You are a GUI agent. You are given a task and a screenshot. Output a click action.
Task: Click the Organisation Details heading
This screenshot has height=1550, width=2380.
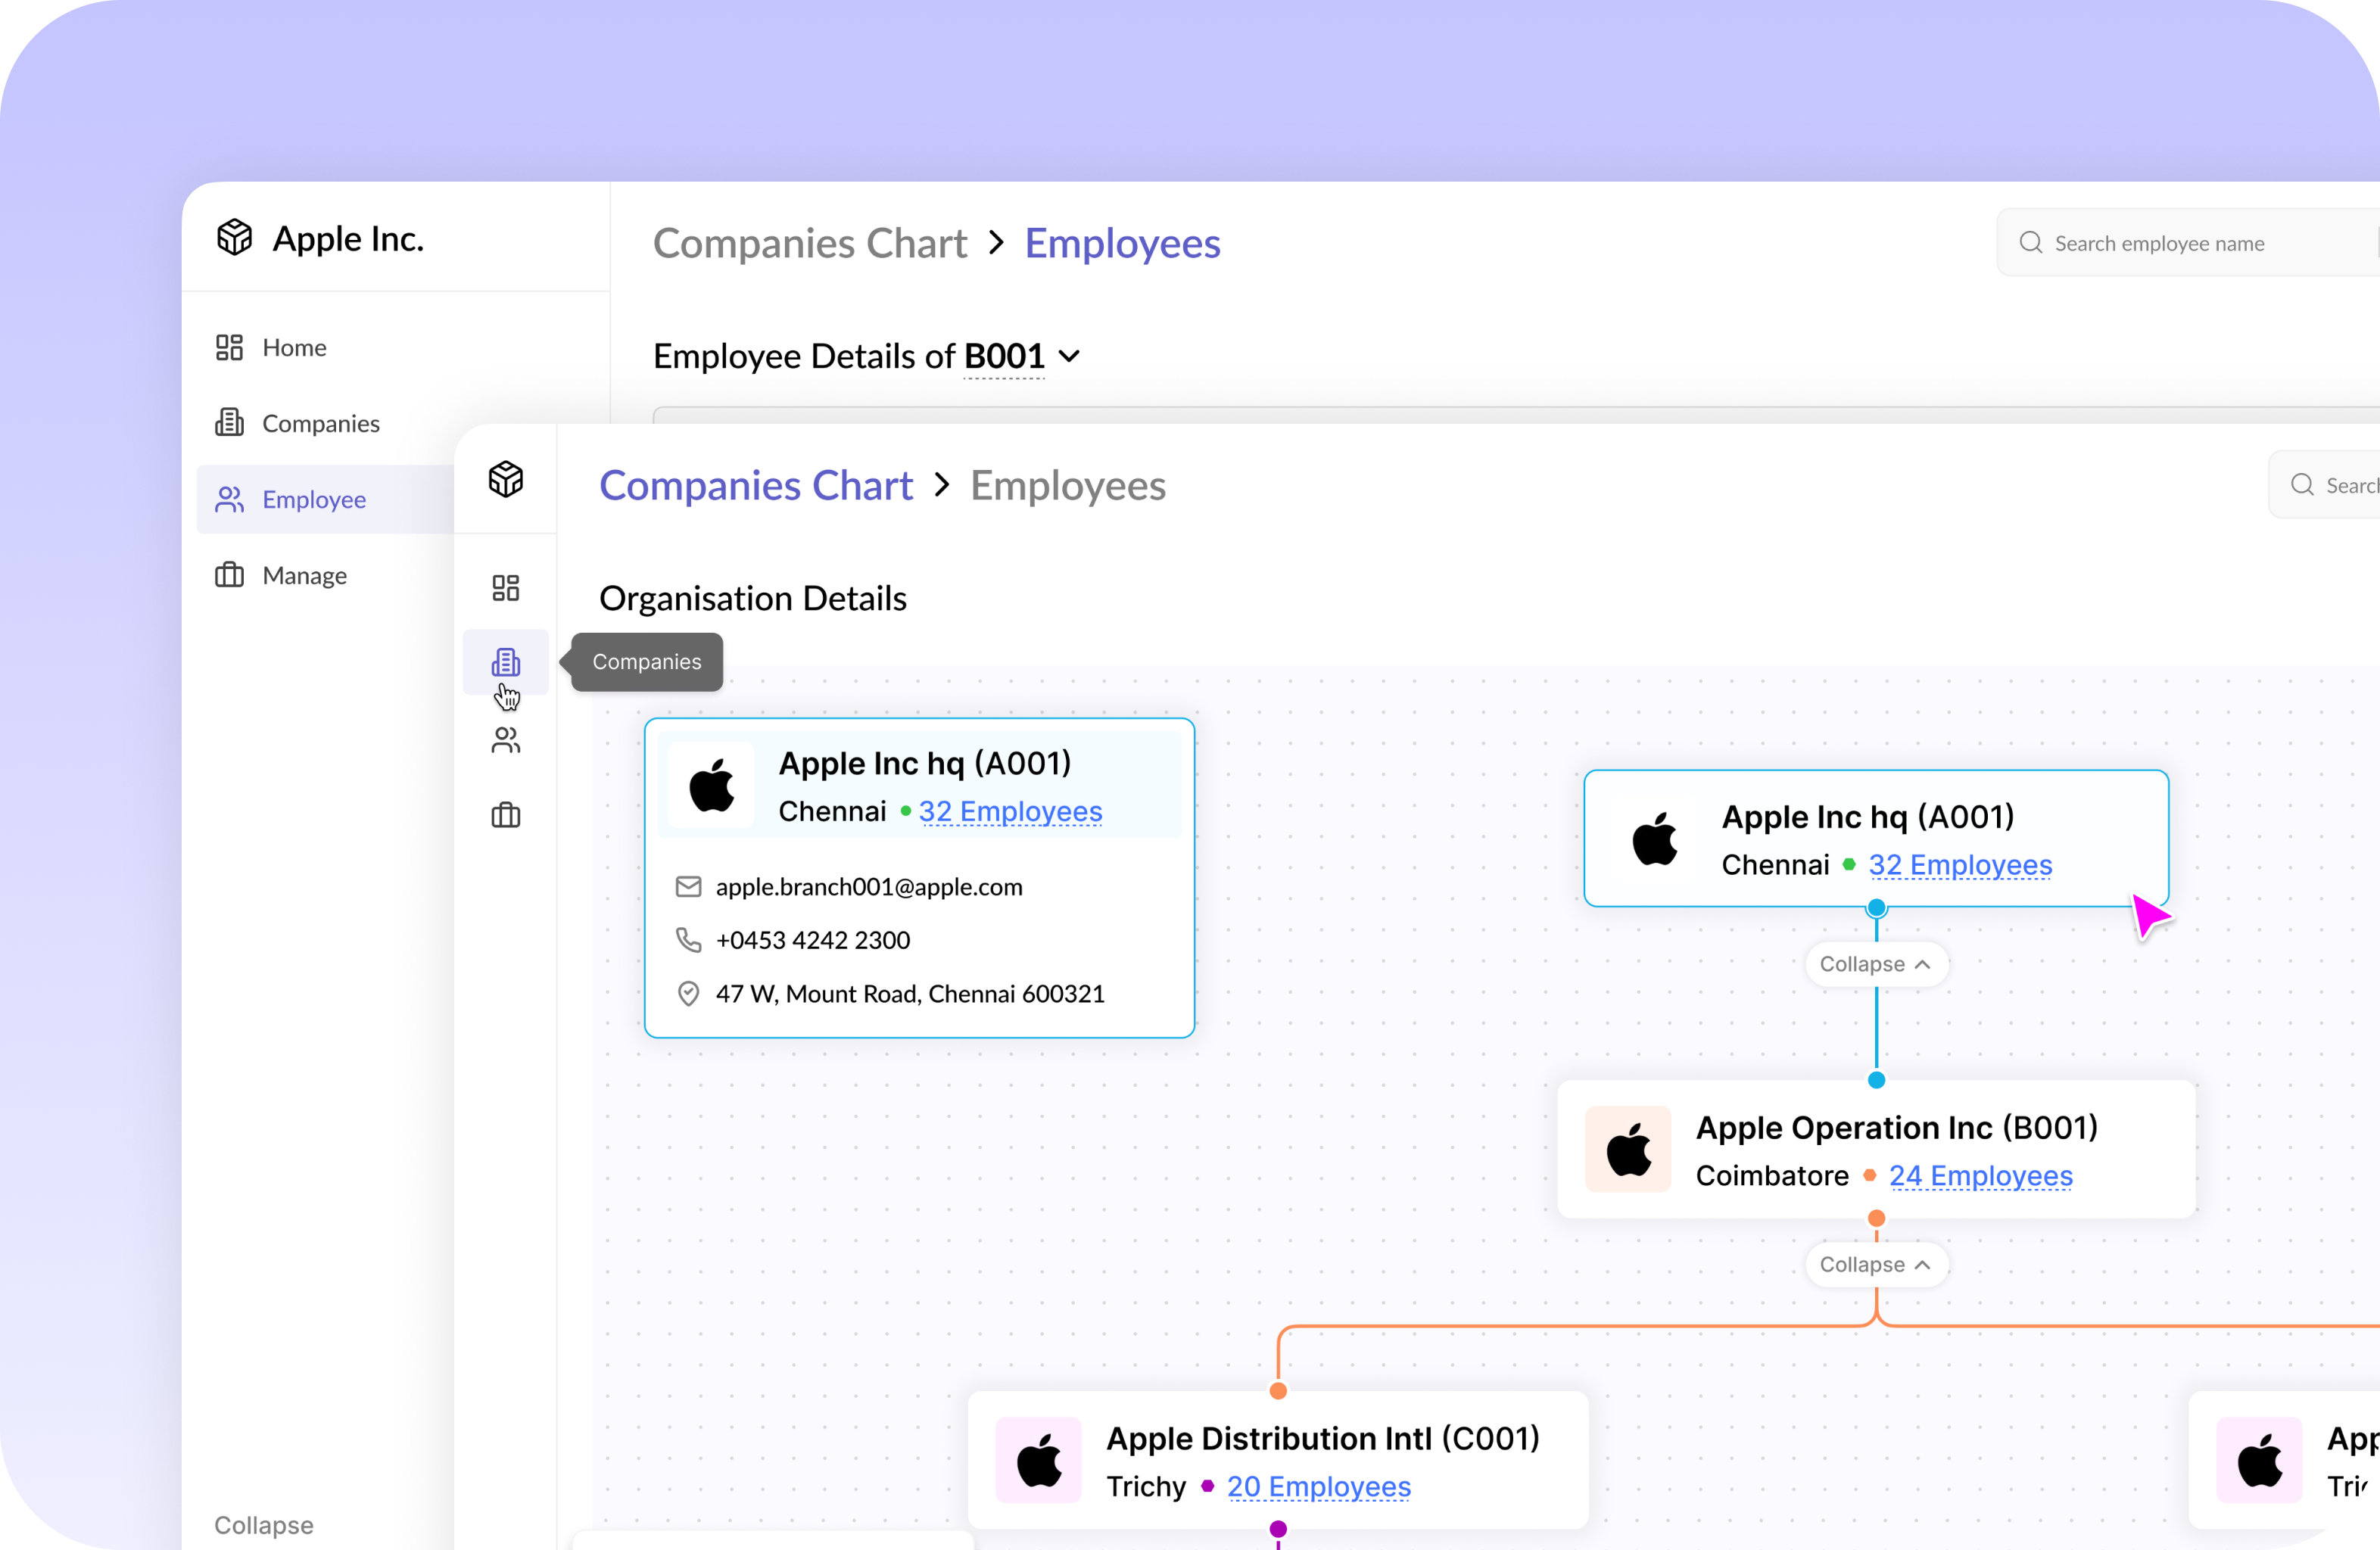pyautogui.click(x=753, y=598)
